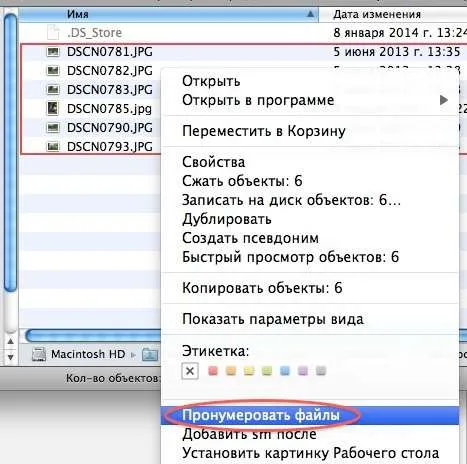Viewport: 467px width, 464px height.
Task: Click the DSCN0783.JPG thumbnail icon
Action: (53, 90)
